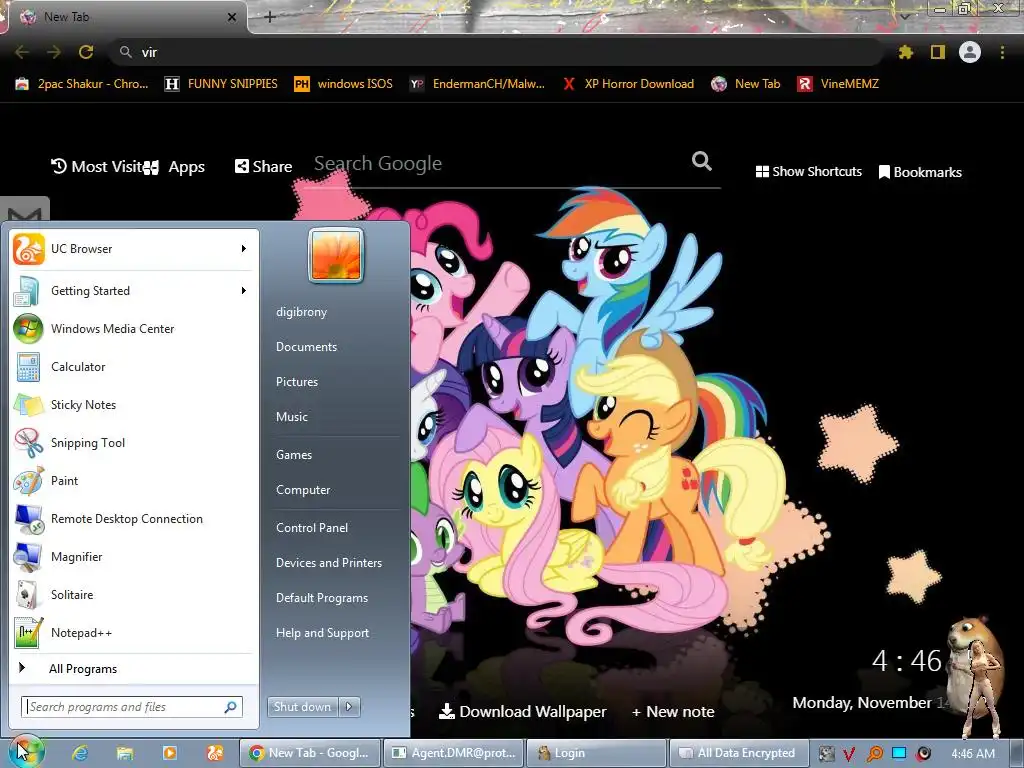Viewport: 1024px width, 768px height.
Task: Open Documents from Start menu
Action: (306, 347)
